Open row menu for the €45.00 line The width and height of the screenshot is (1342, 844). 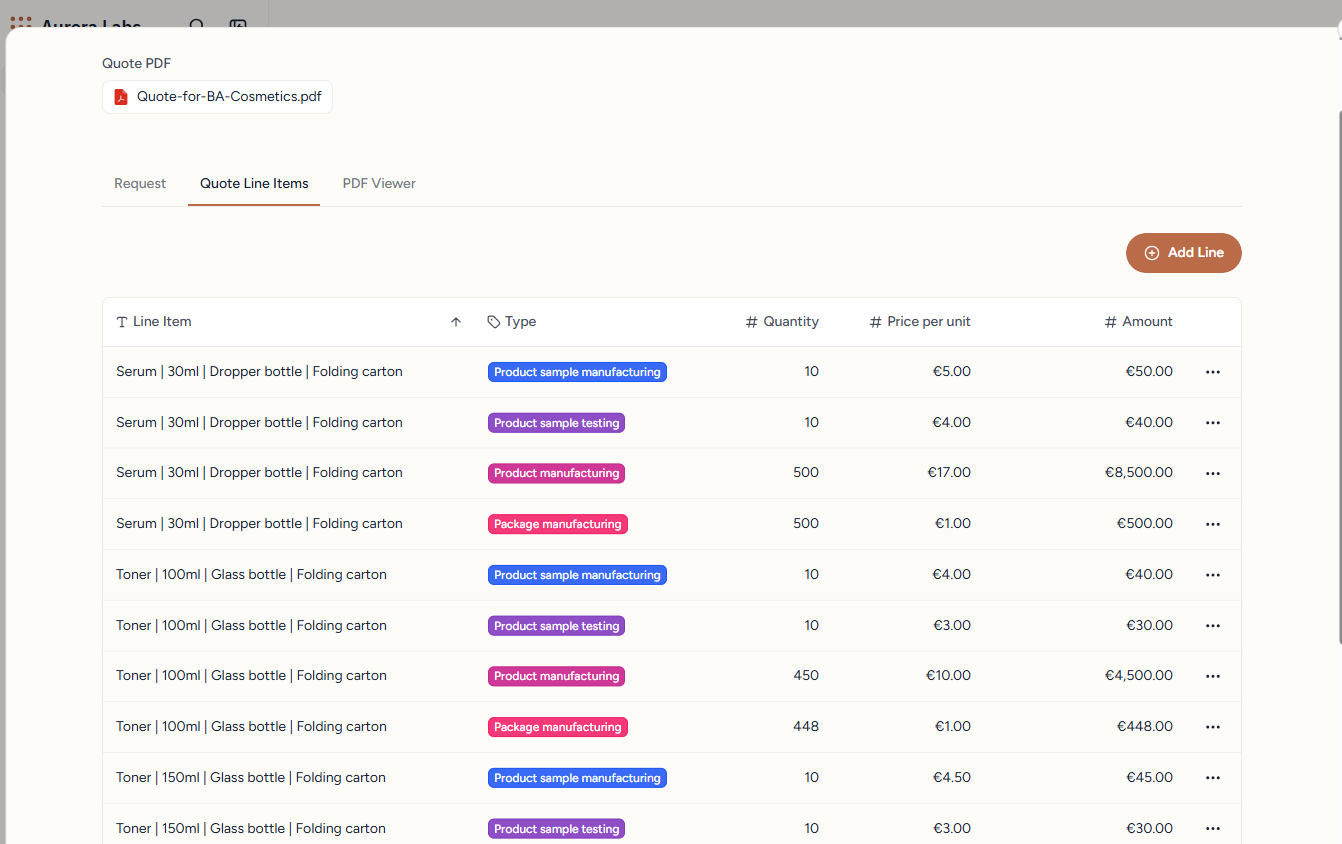[x=1213, y=778]
